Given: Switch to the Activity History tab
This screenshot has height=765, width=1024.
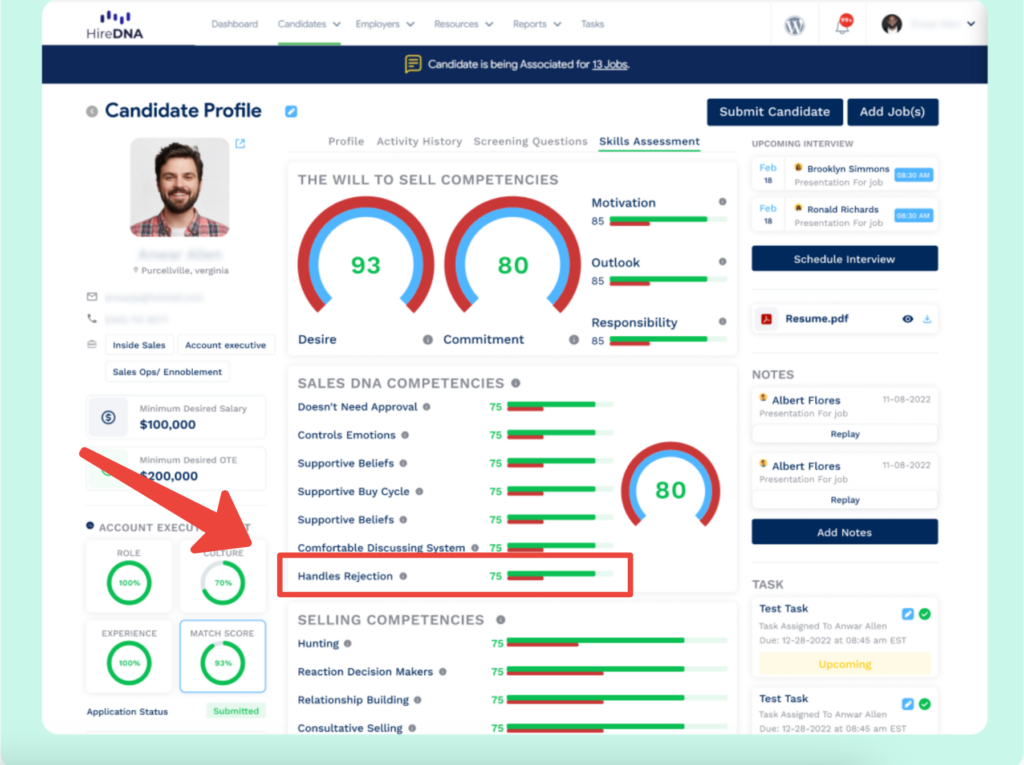Looking at the screenshot, I should pyautogui.click(x=419, y=141).
